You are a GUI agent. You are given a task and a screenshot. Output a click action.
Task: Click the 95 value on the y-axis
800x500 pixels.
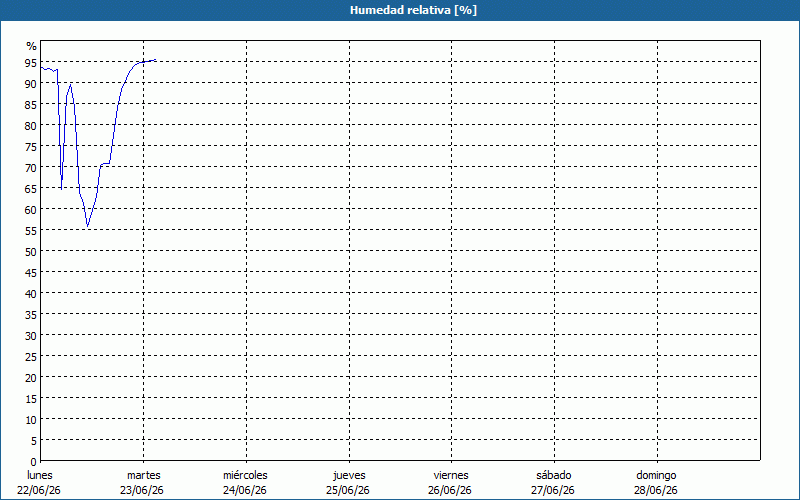click(x=31, y=63)
